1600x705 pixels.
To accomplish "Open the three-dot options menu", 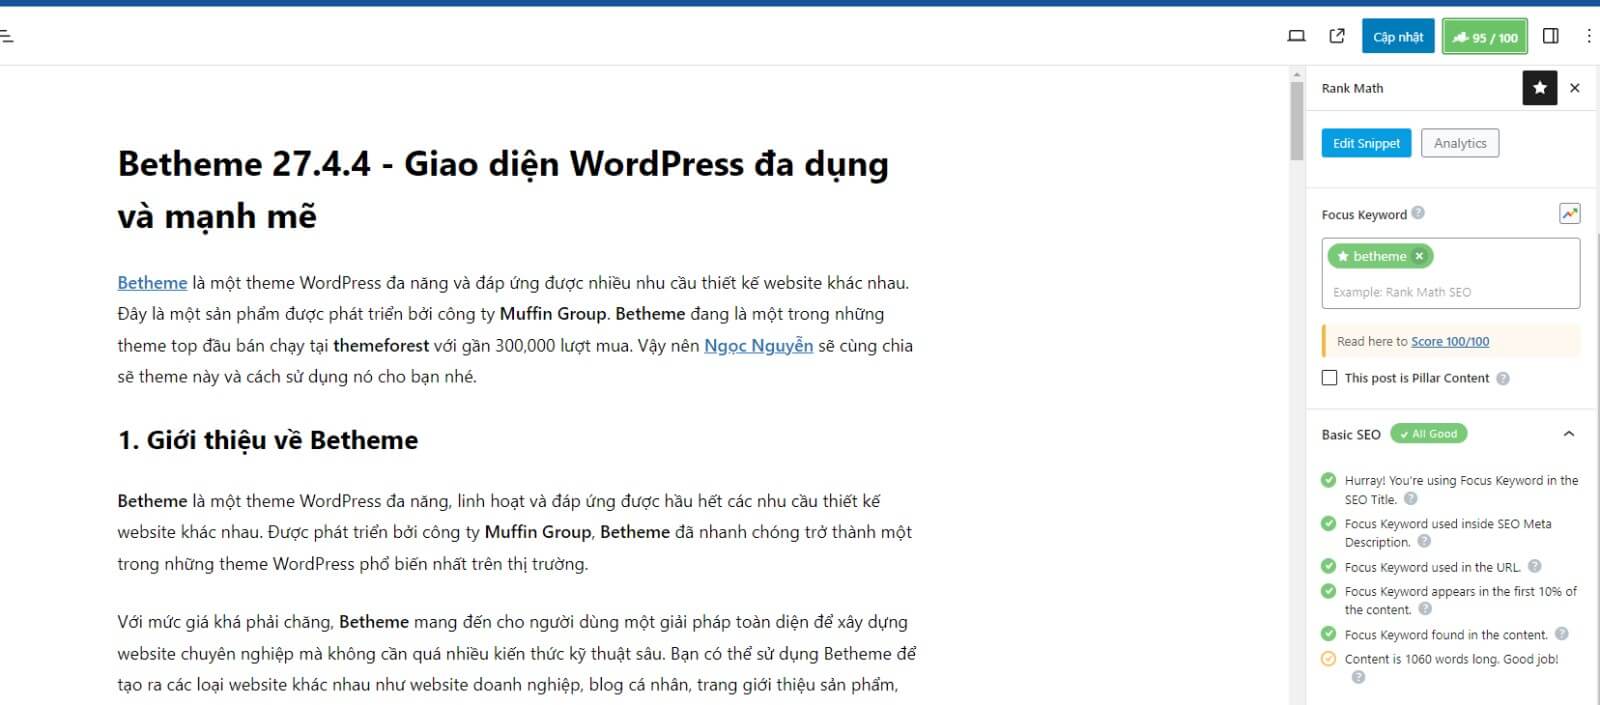I will [x=1589, y=37].
